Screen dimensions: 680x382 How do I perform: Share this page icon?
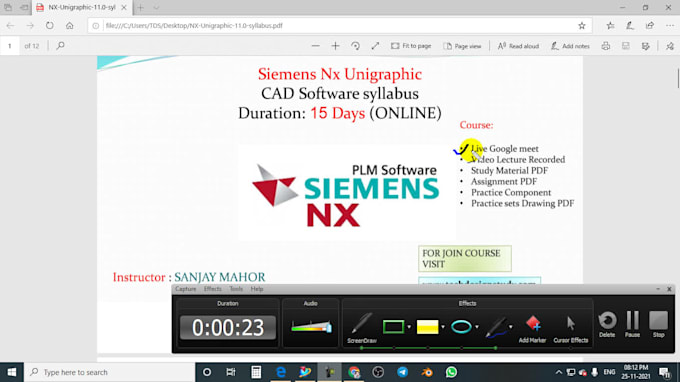650,26
